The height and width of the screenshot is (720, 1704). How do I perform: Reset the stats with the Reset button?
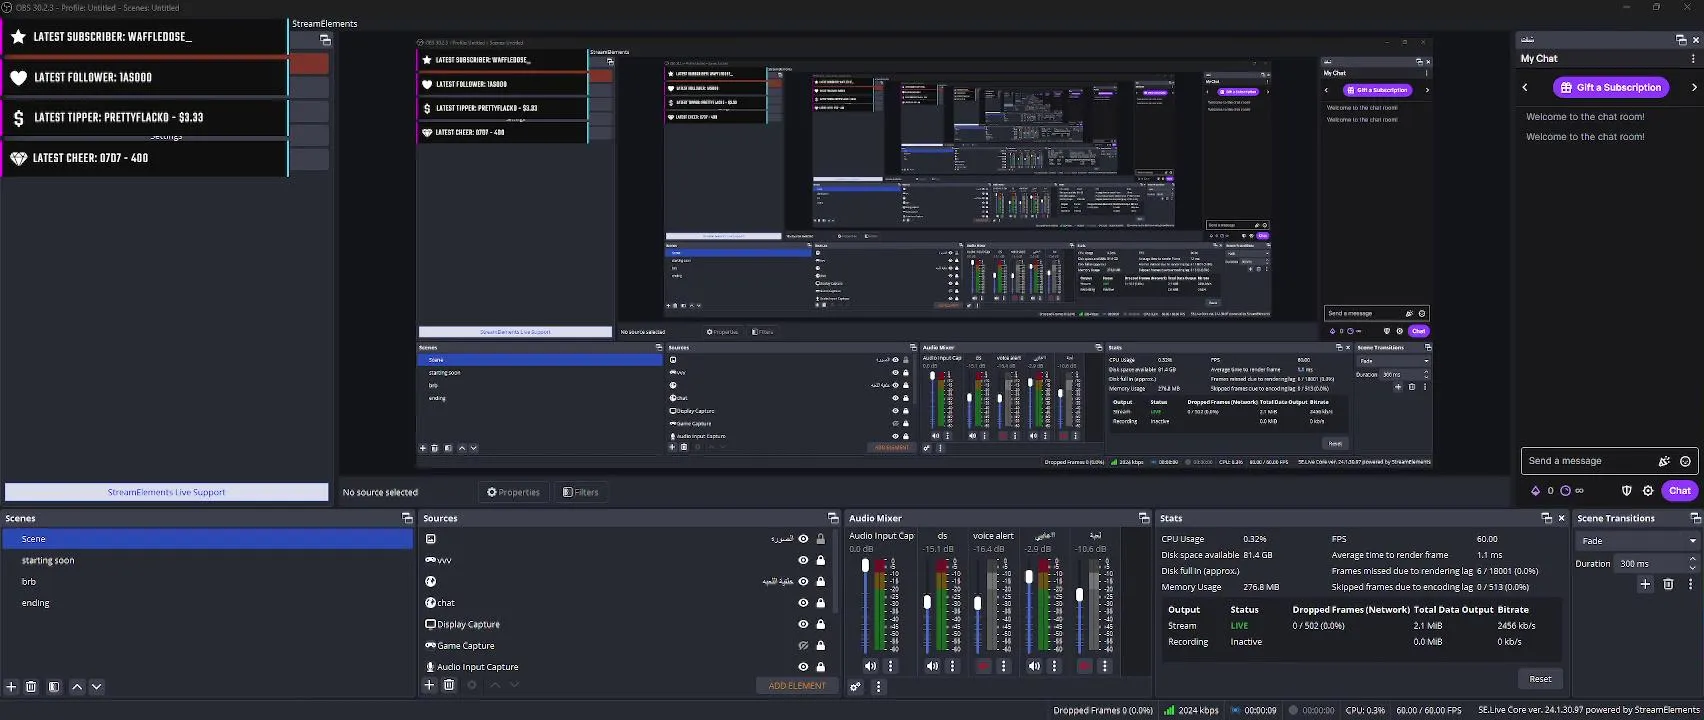1540,679
